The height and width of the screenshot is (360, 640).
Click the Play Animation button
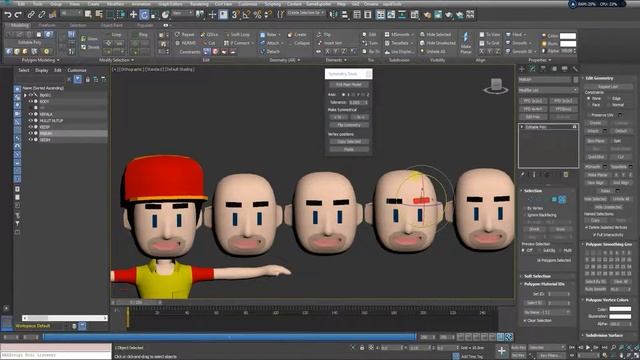tap(588, 347)
